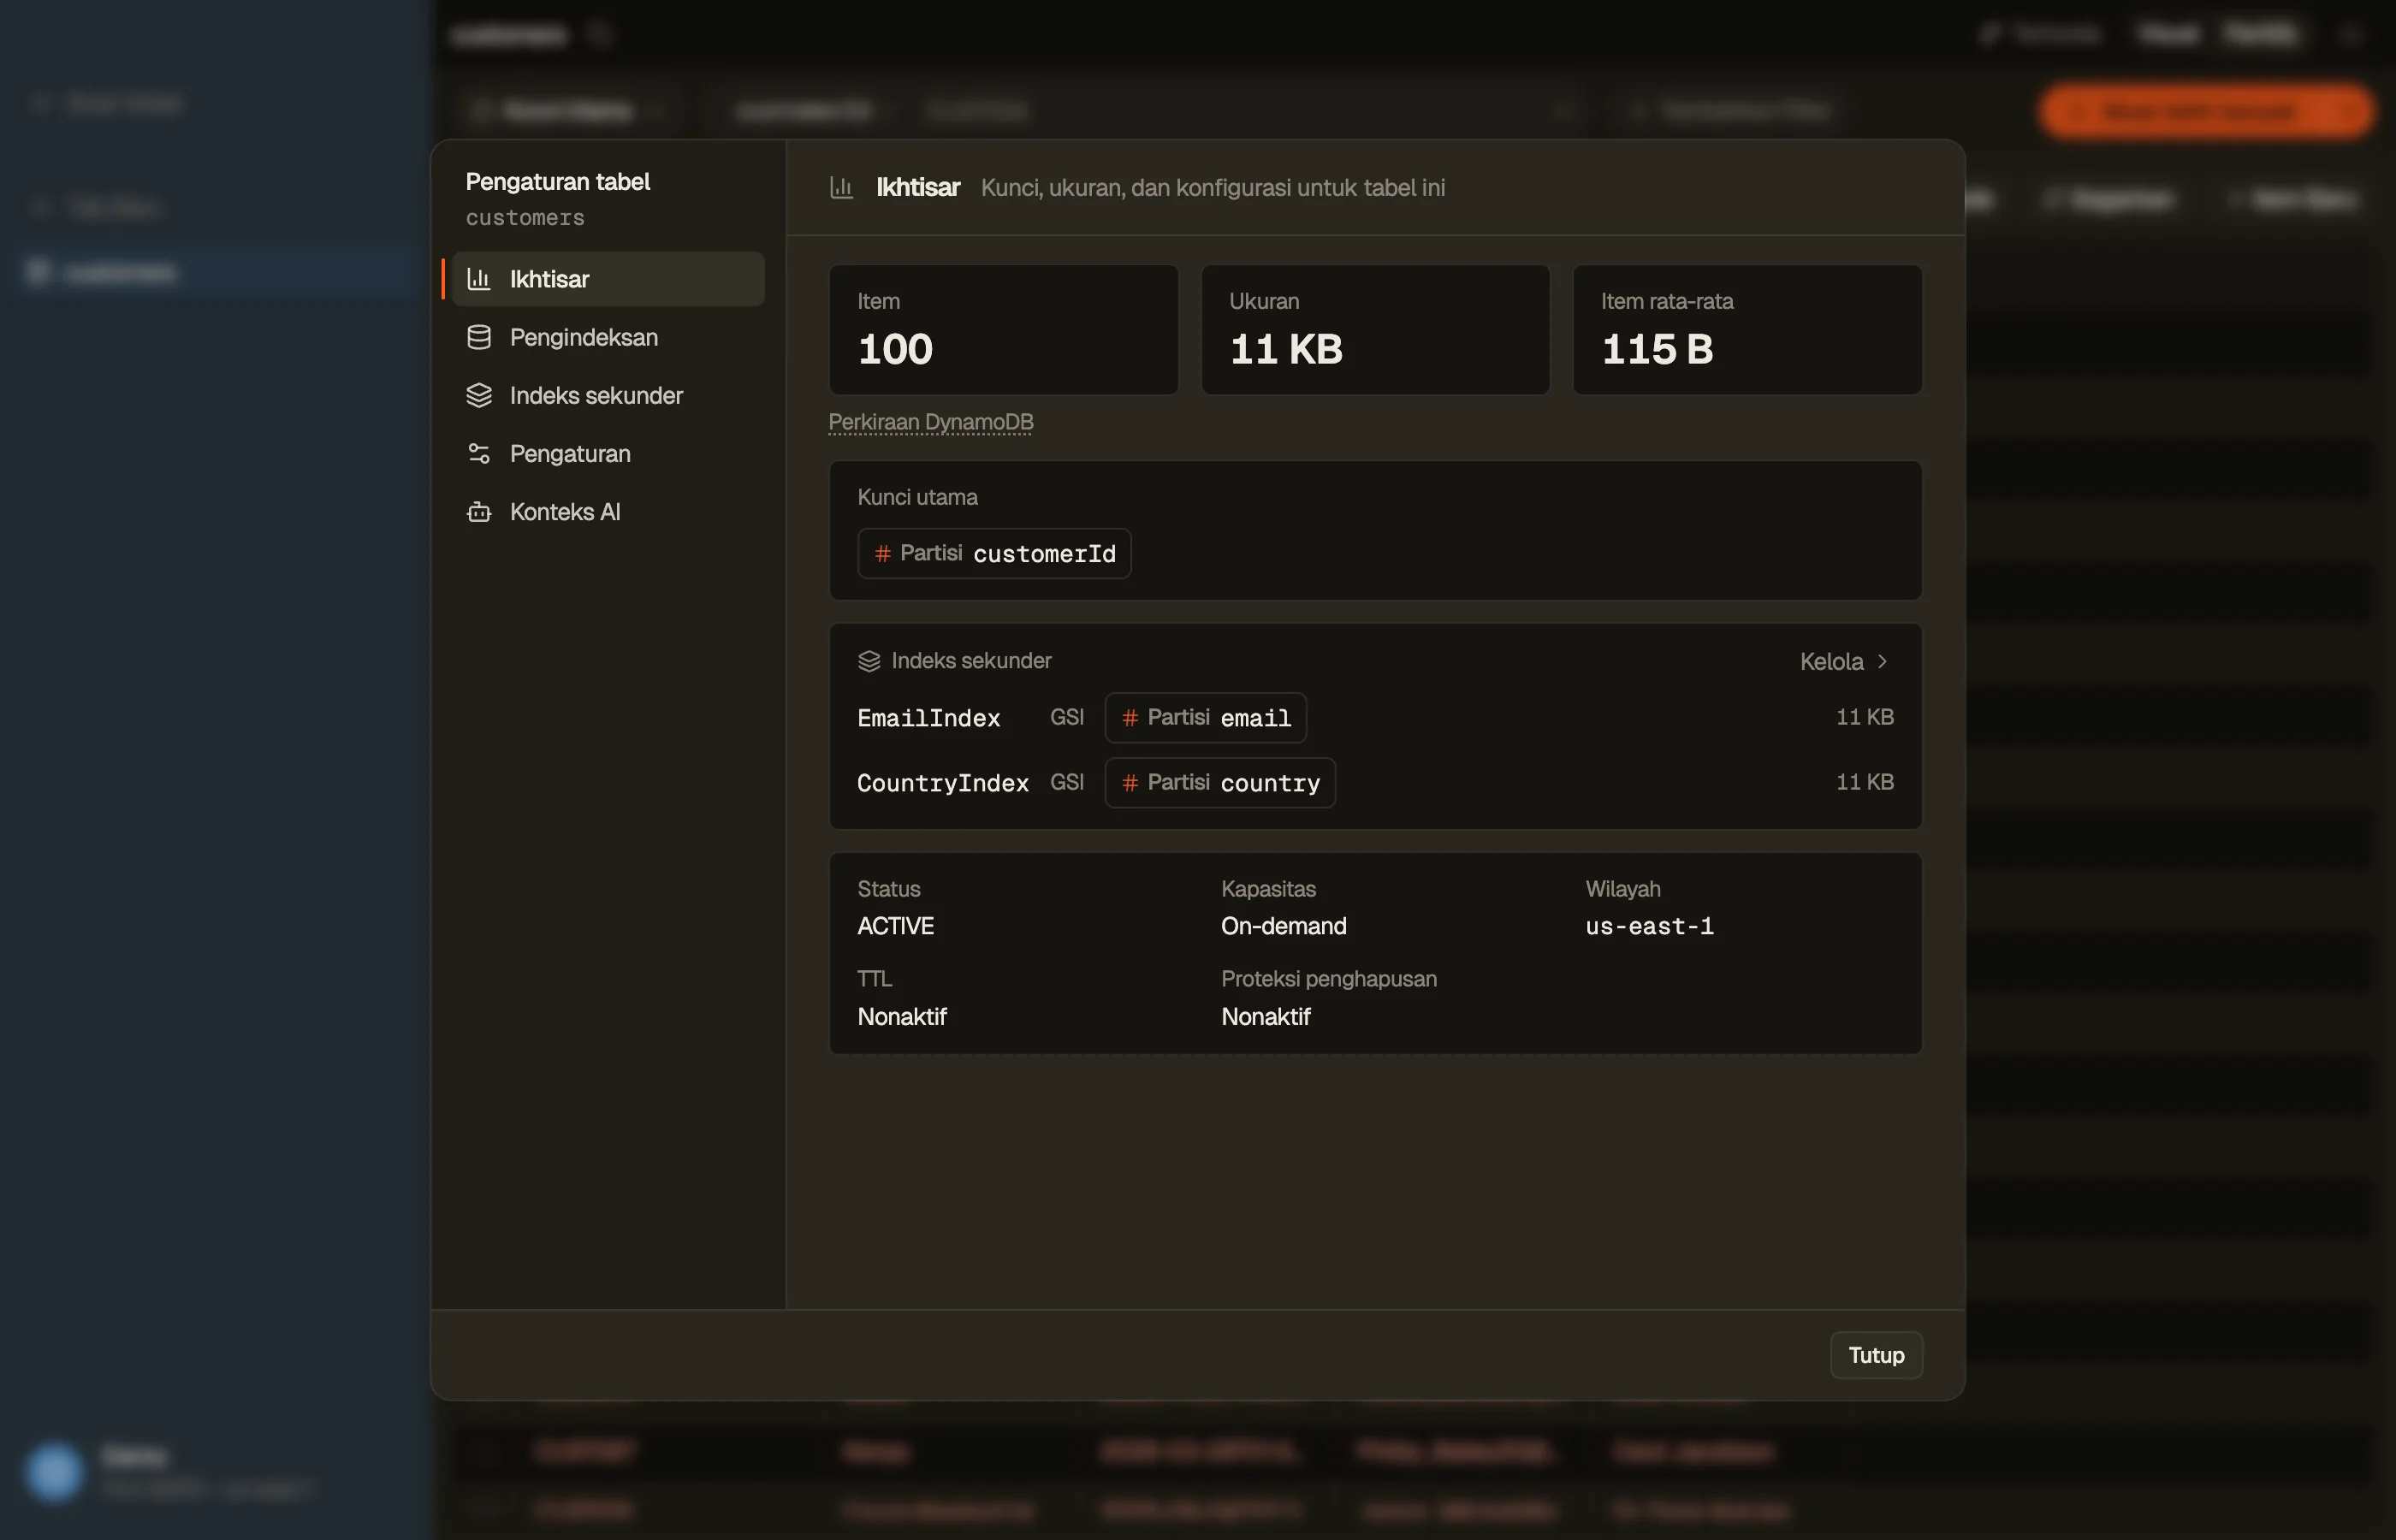
Task: Click the Konteks AI robot icon
Action: 479,511
